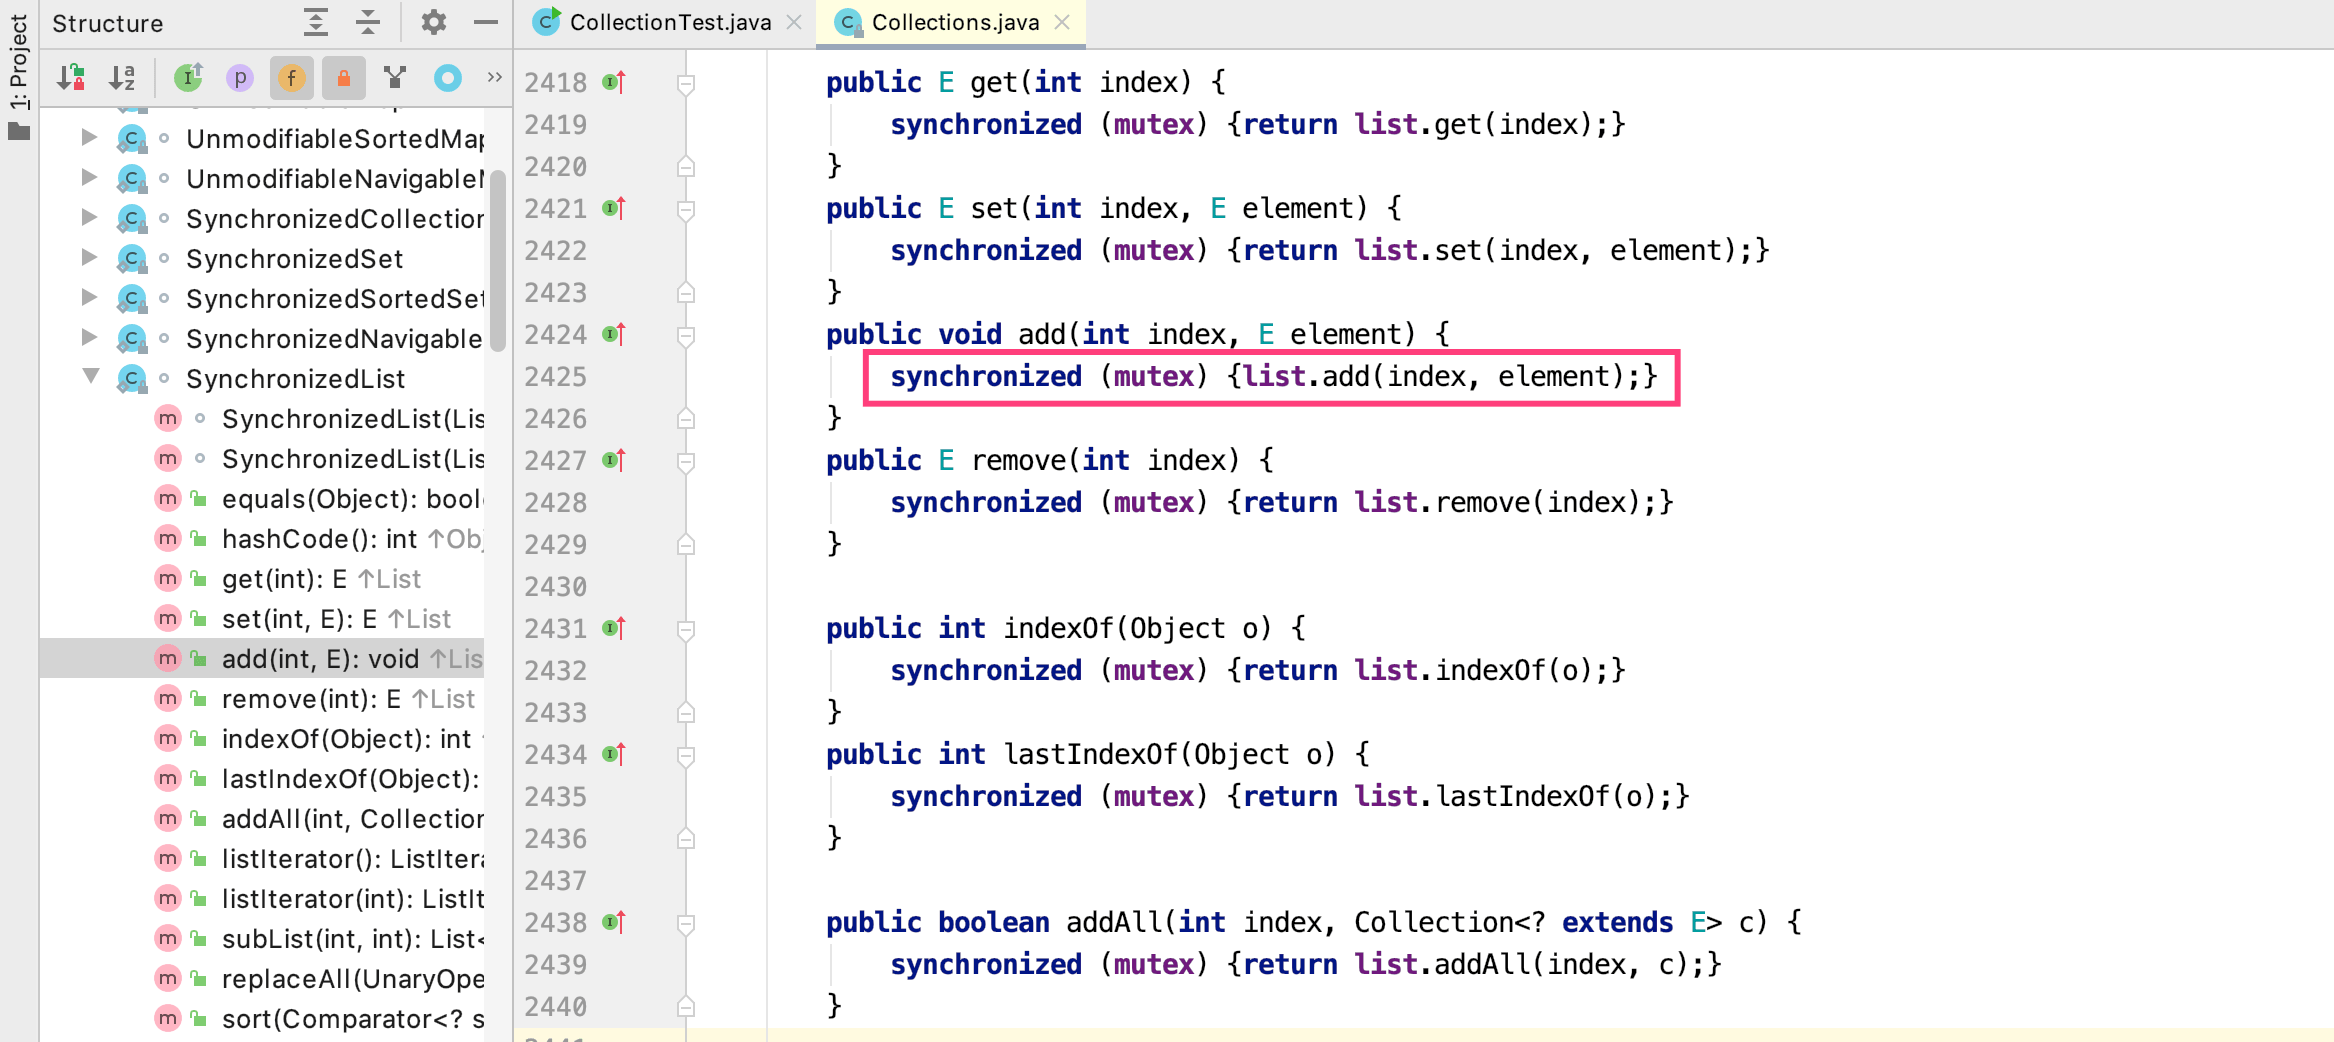Click implements gutter icon on line 2438
Screen dimensions: 2334x1042
point(614,922)
